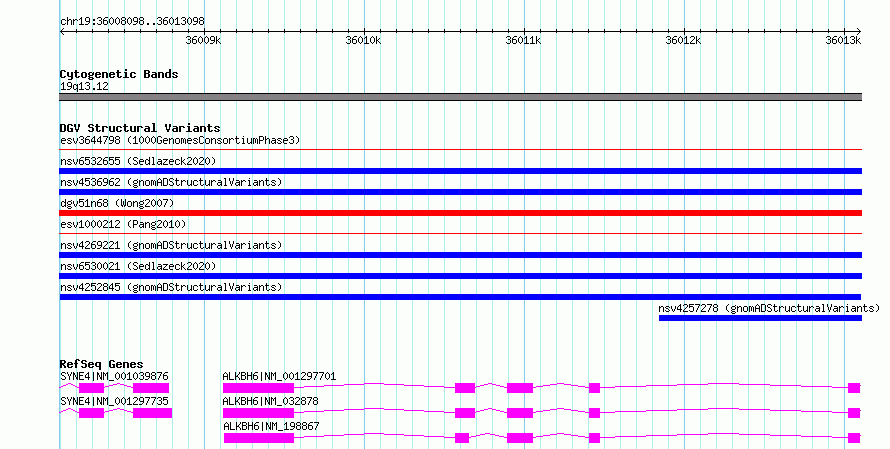890x449 pixels.
Task: Open the ALKBH6|NM_198867 transcript label
Action: pos(270,426)
